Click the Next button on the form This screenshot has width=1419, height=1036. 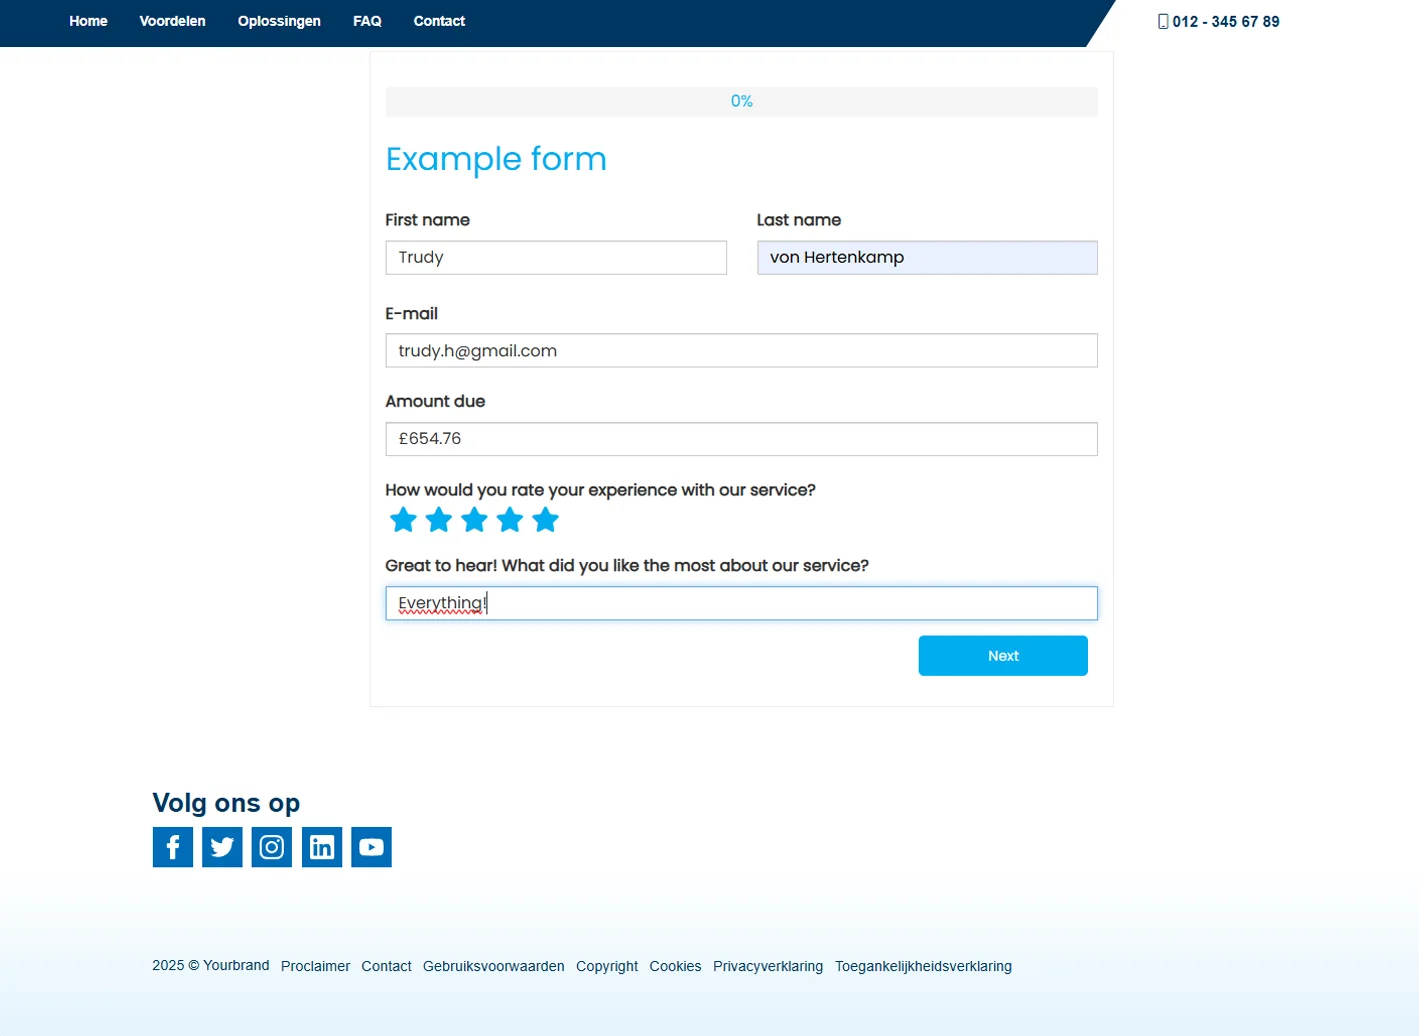1002,655
